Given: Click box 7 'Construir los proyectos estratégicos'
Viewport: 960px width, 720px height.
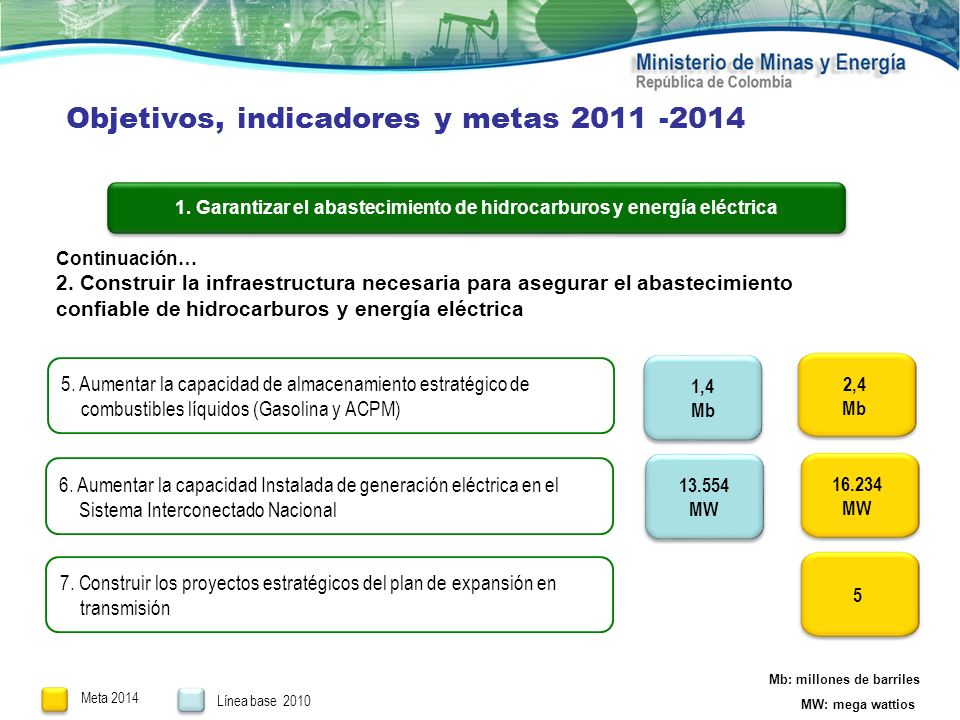Looking at the screenshot, I should [x=329, y=594].
